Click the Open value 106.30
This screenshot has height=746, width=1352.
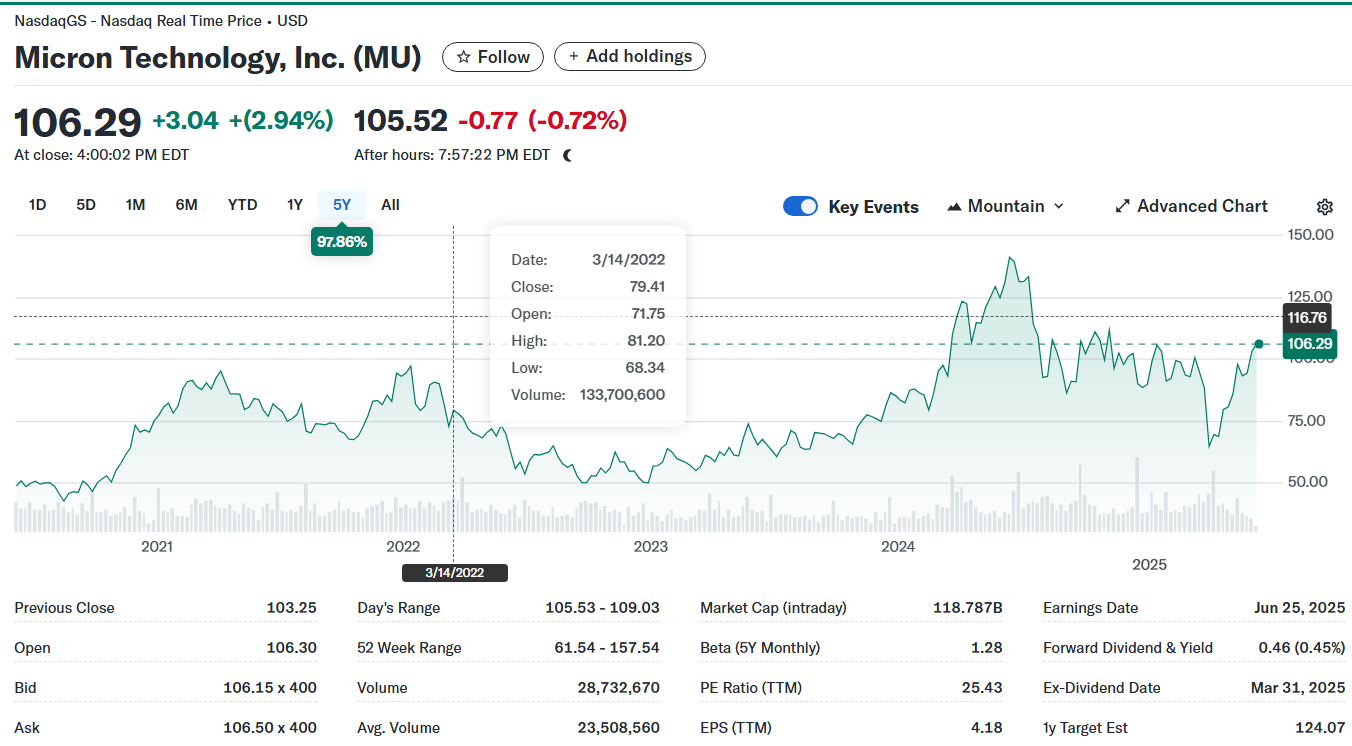(291, 648)
